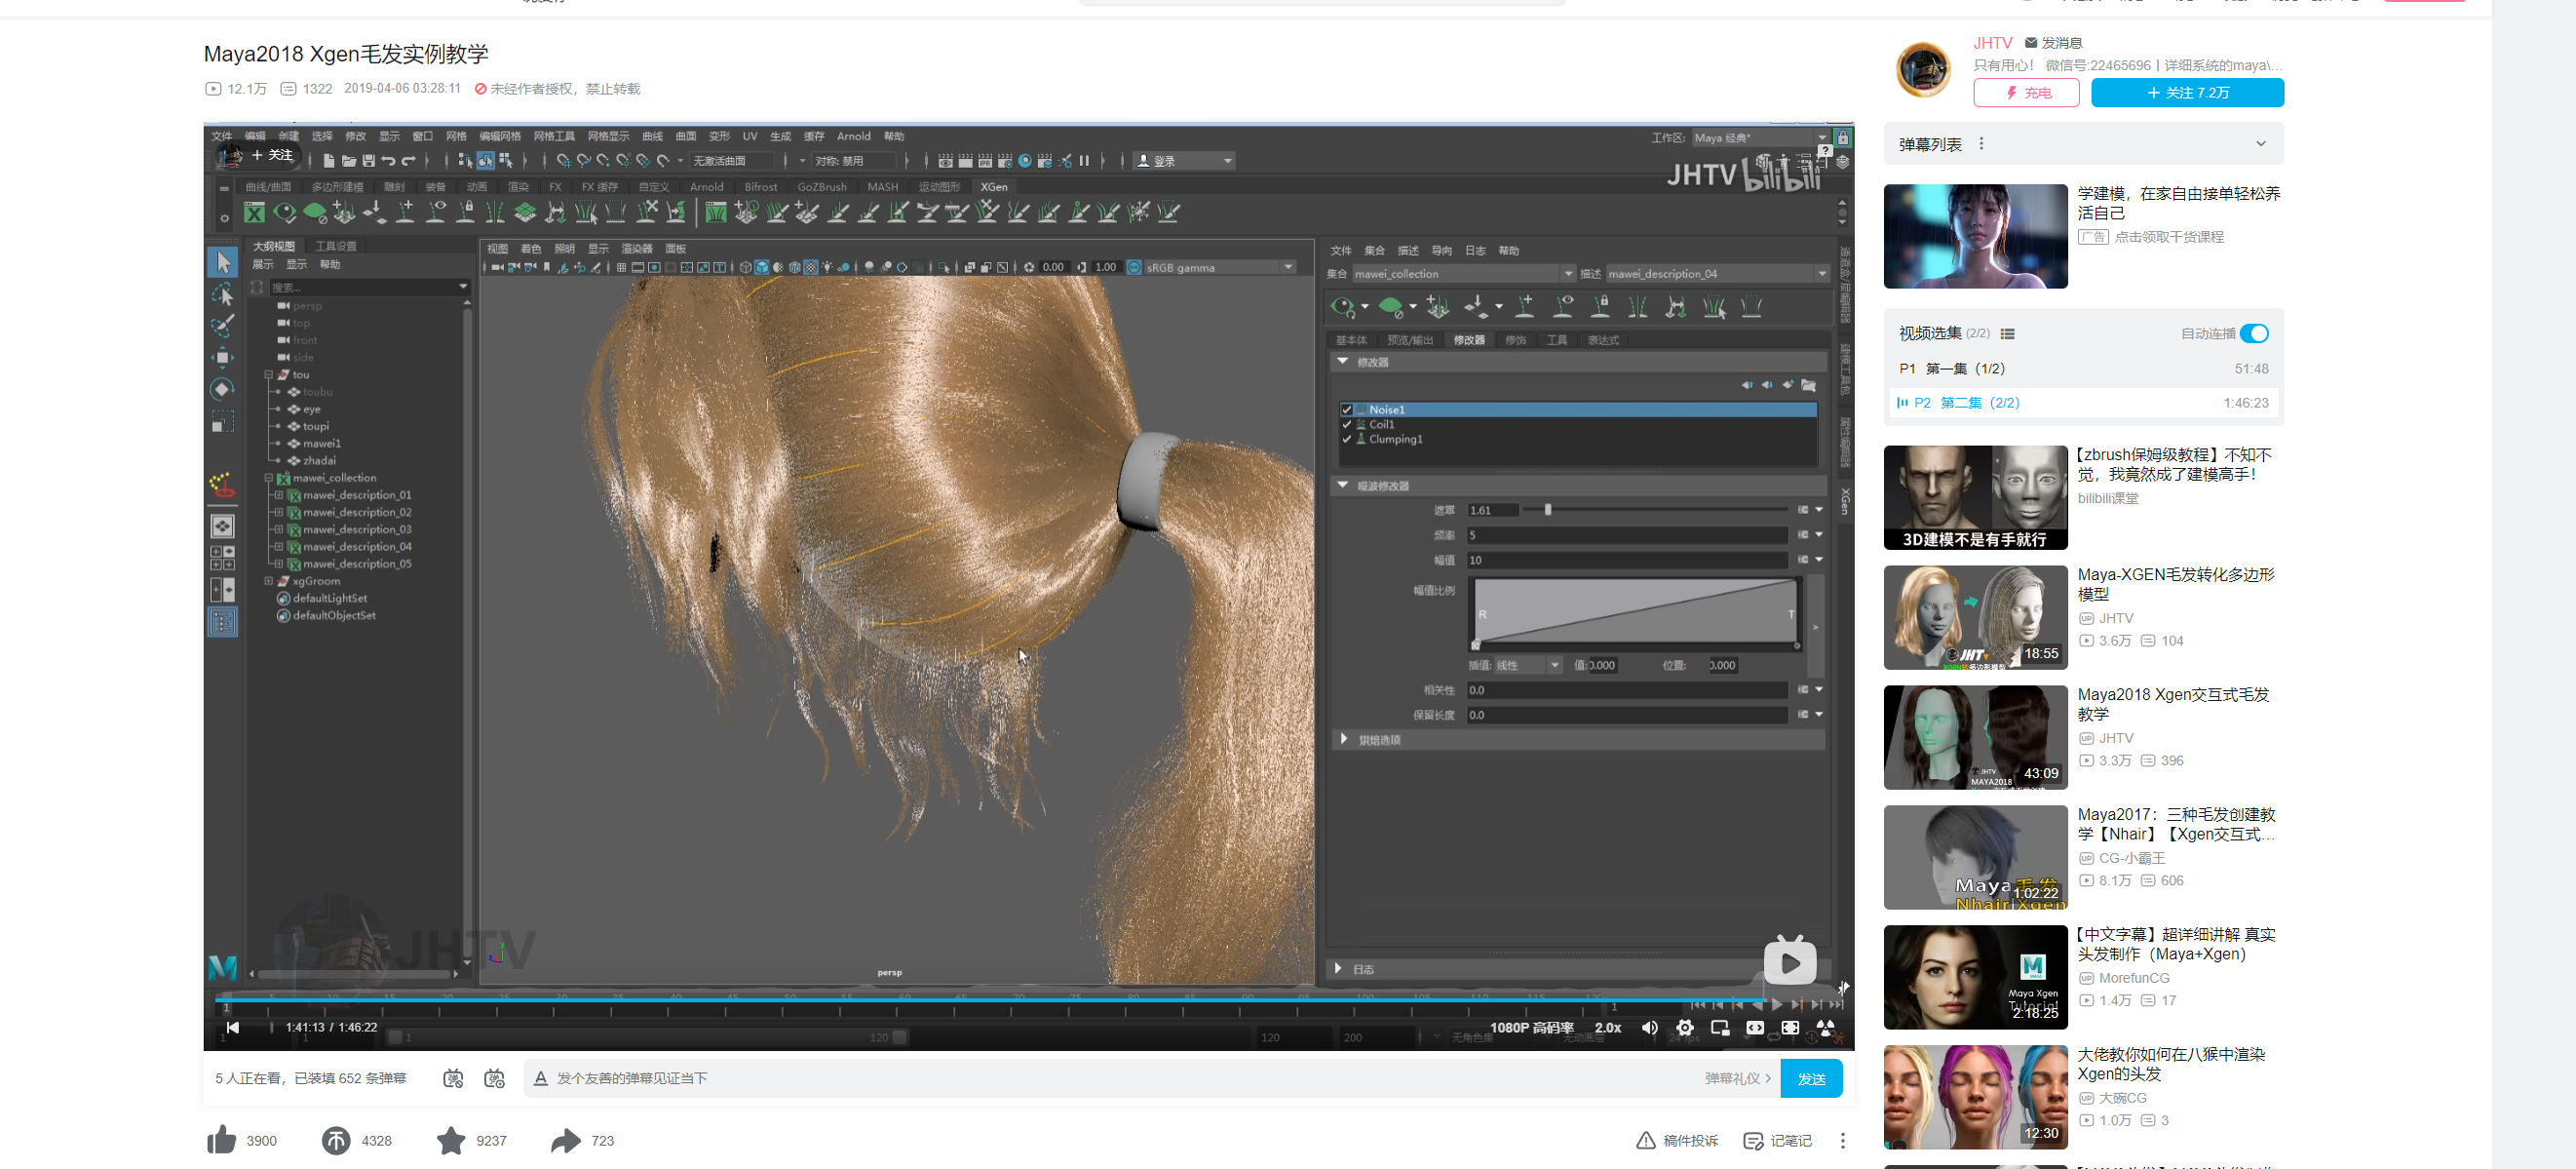Favorite the video with the star icon
The height and width of the screenshot is (1169, 2576).
(x=451, y=1140)
